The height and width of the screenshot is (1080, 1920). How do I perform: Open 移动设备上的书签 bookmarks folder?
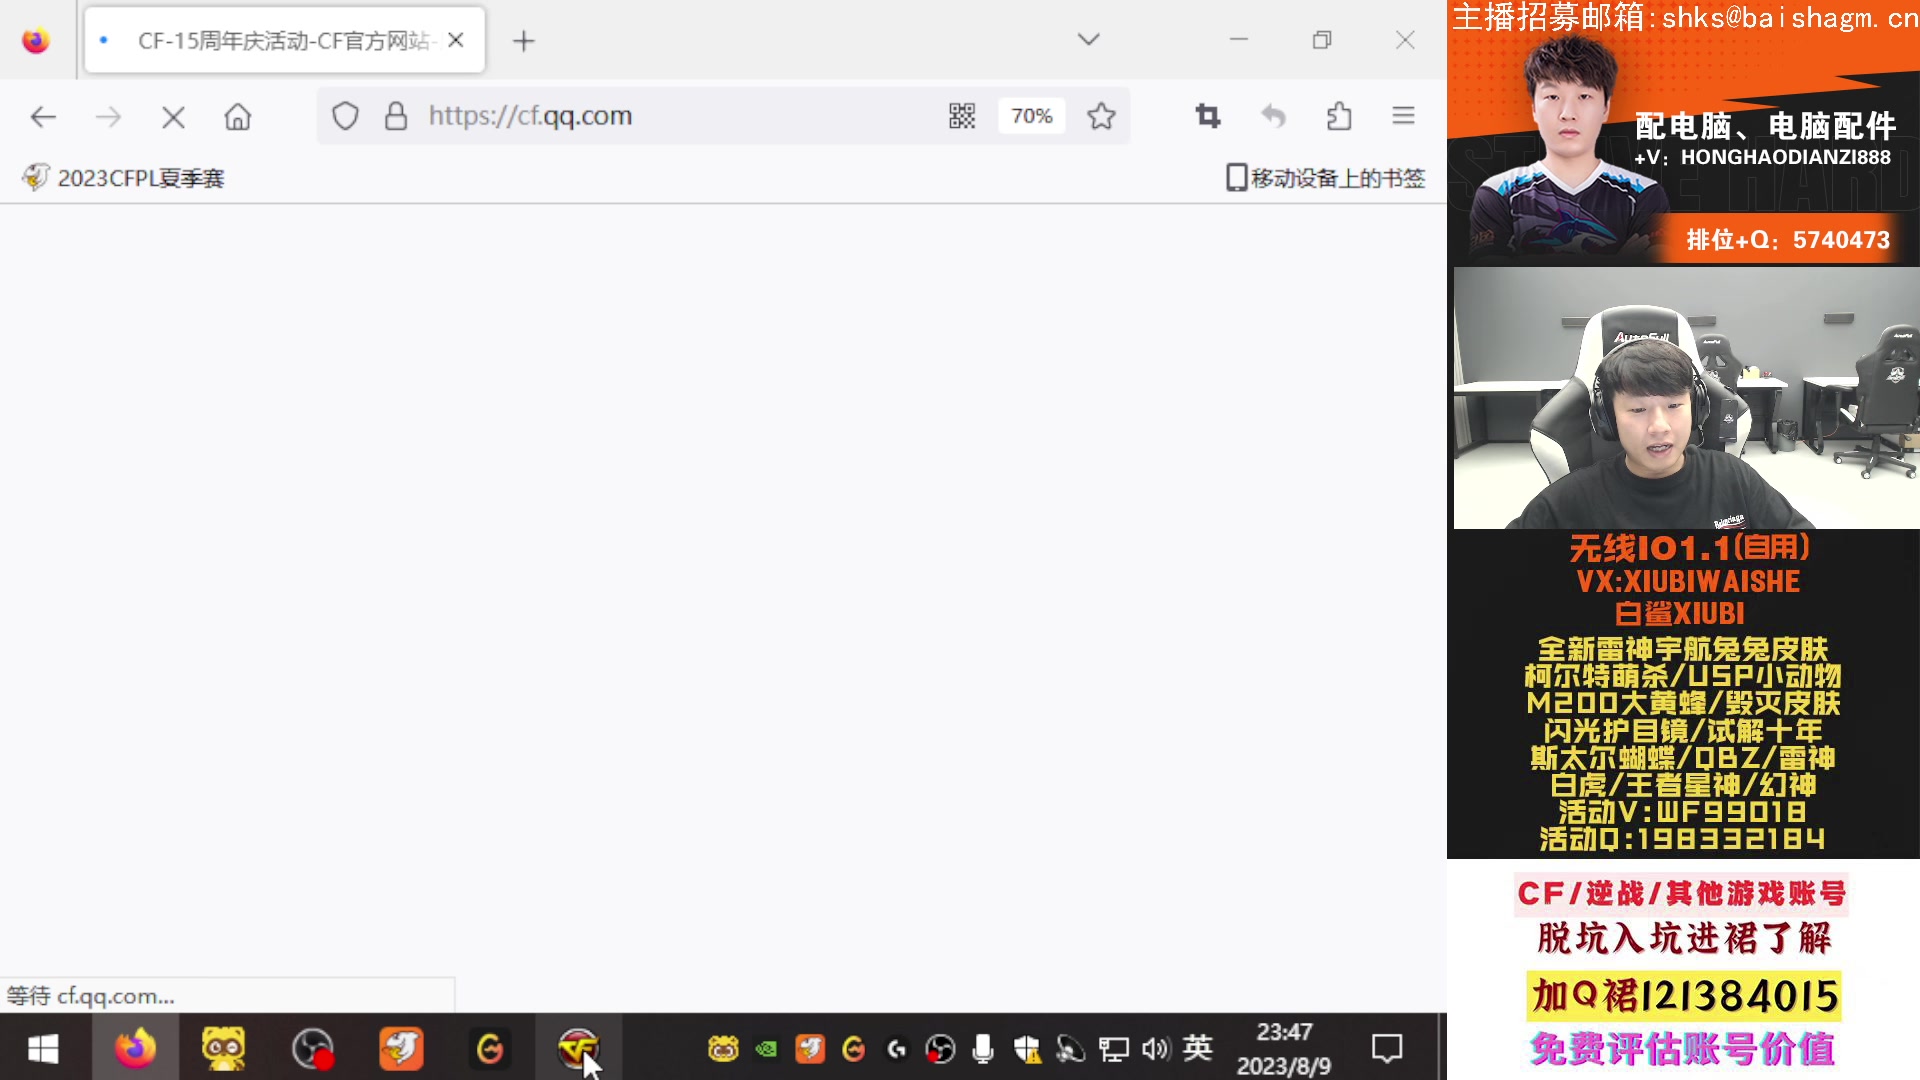(x=1325, y=178)
